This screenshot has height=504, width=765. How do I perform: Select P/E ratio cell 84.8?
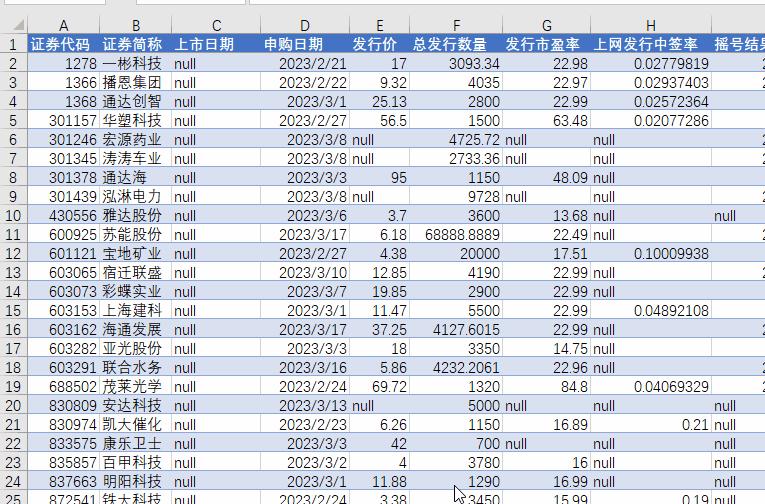tap(546, 387)
